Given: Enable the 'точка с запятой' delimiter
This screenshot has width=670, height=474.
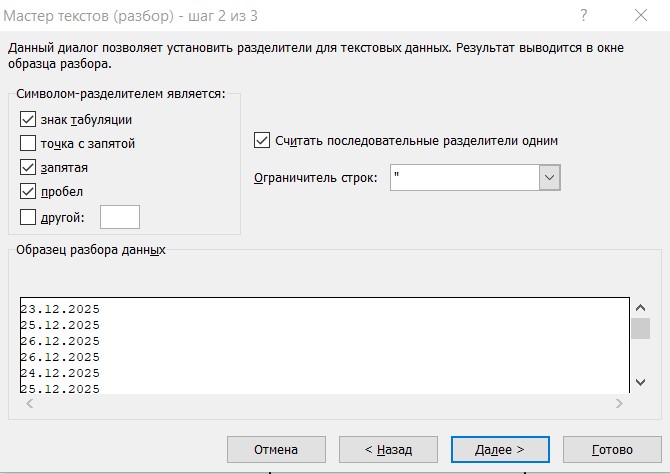Looking at the screenshot, I should pos(28,143).
